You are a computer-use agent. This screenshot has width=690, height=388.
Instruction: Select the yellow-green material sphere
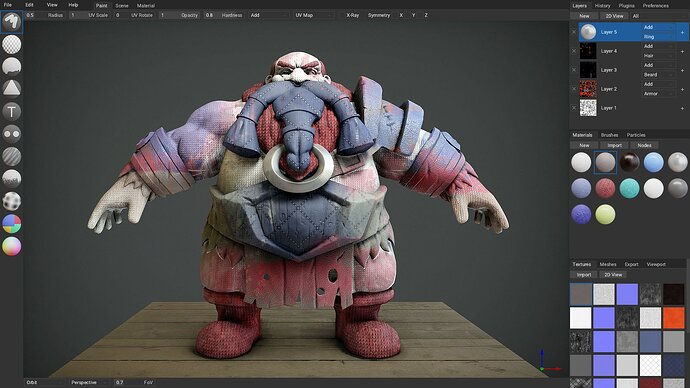tap(605, 215)
